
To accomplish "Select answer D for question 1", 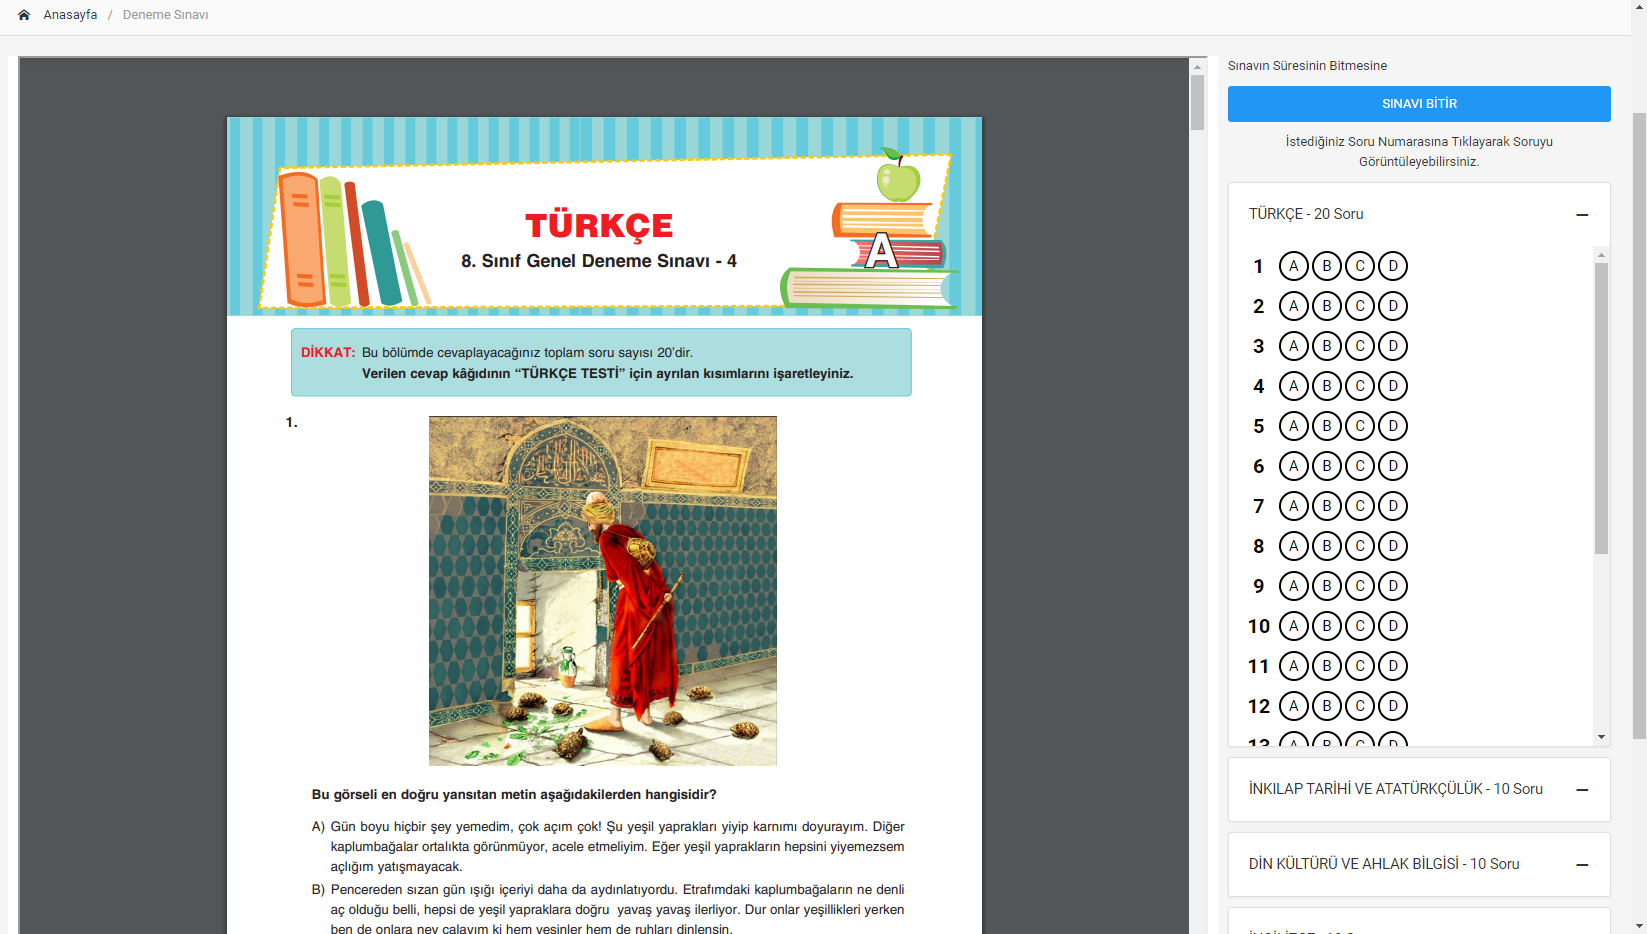I will click(x=1393, y=266).
